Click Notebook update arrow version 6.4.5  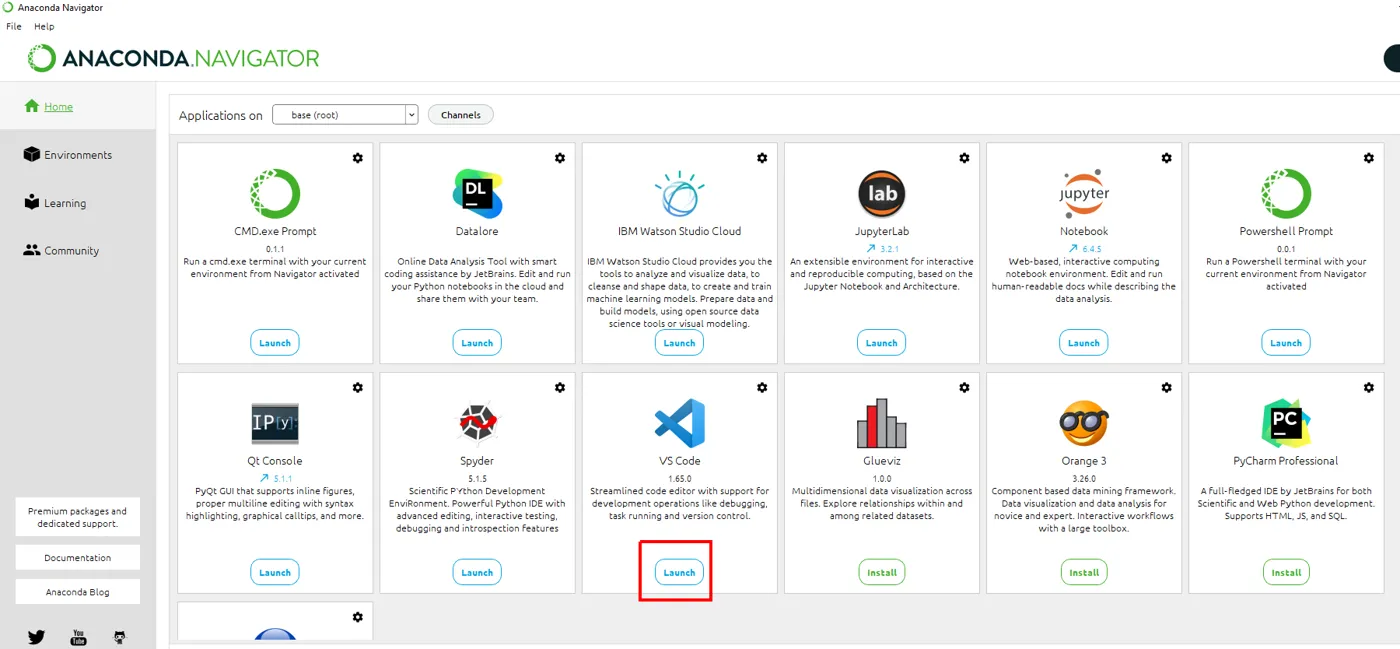pos(1085,248)
